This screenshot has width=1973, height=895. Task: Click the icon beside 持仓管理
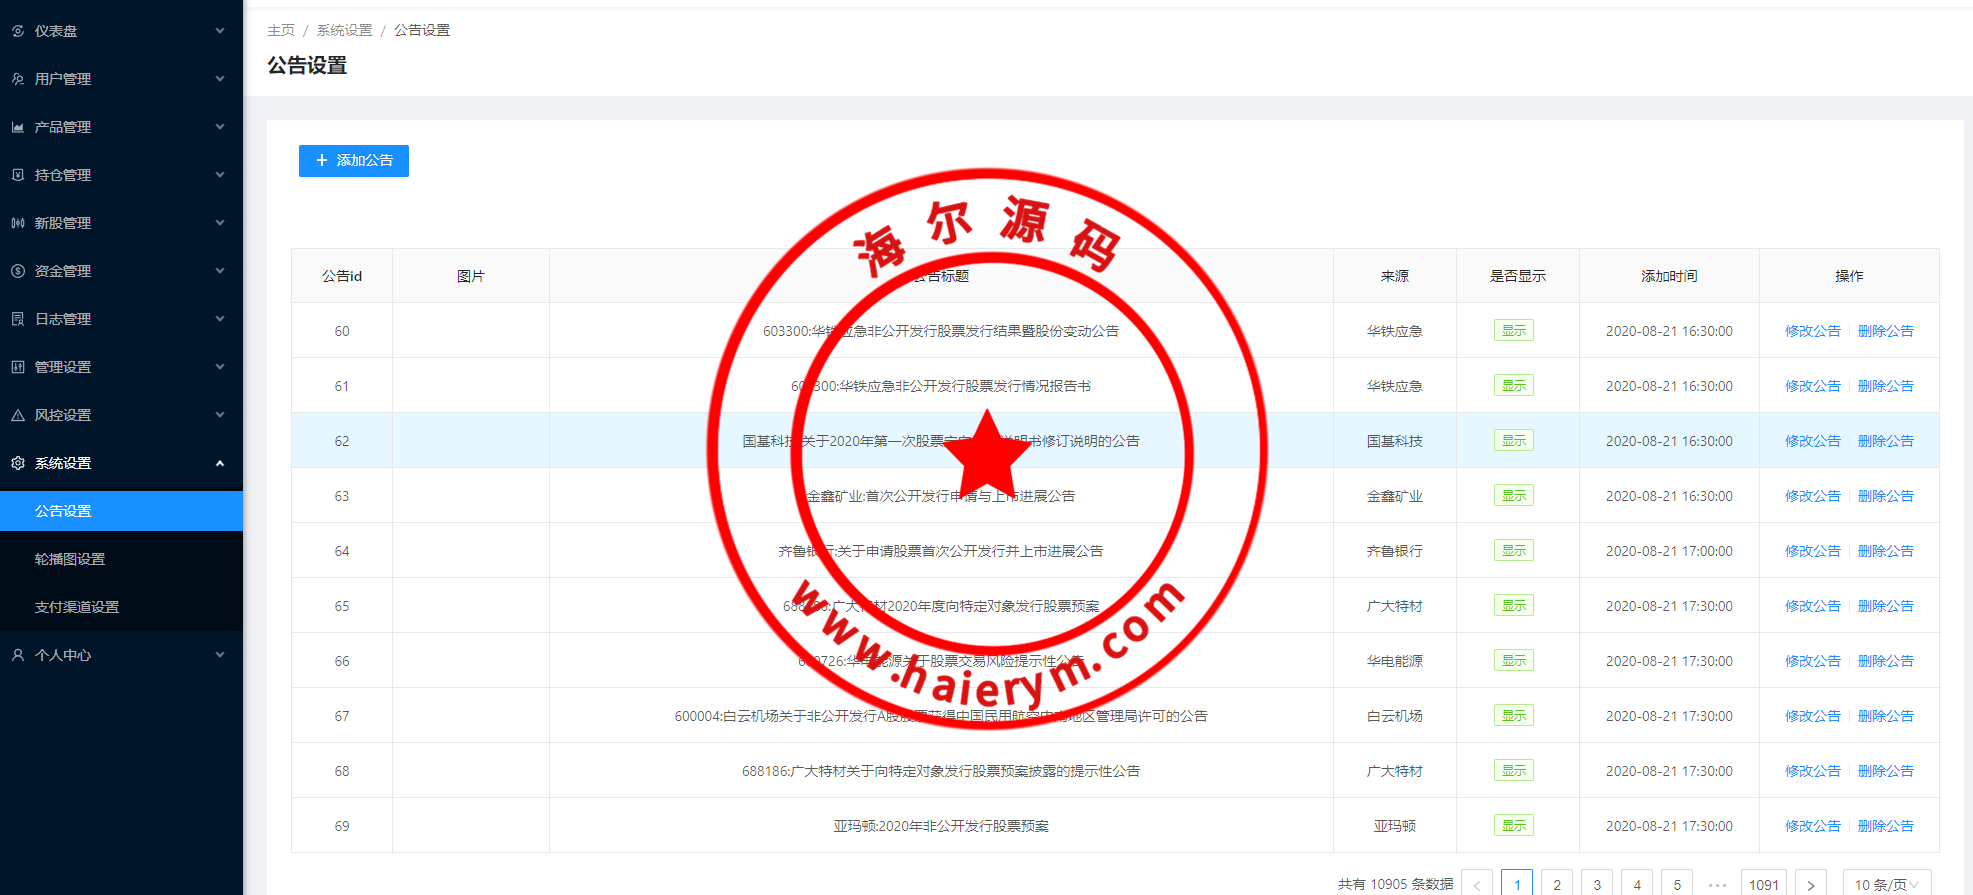click(x=18, y=175)
